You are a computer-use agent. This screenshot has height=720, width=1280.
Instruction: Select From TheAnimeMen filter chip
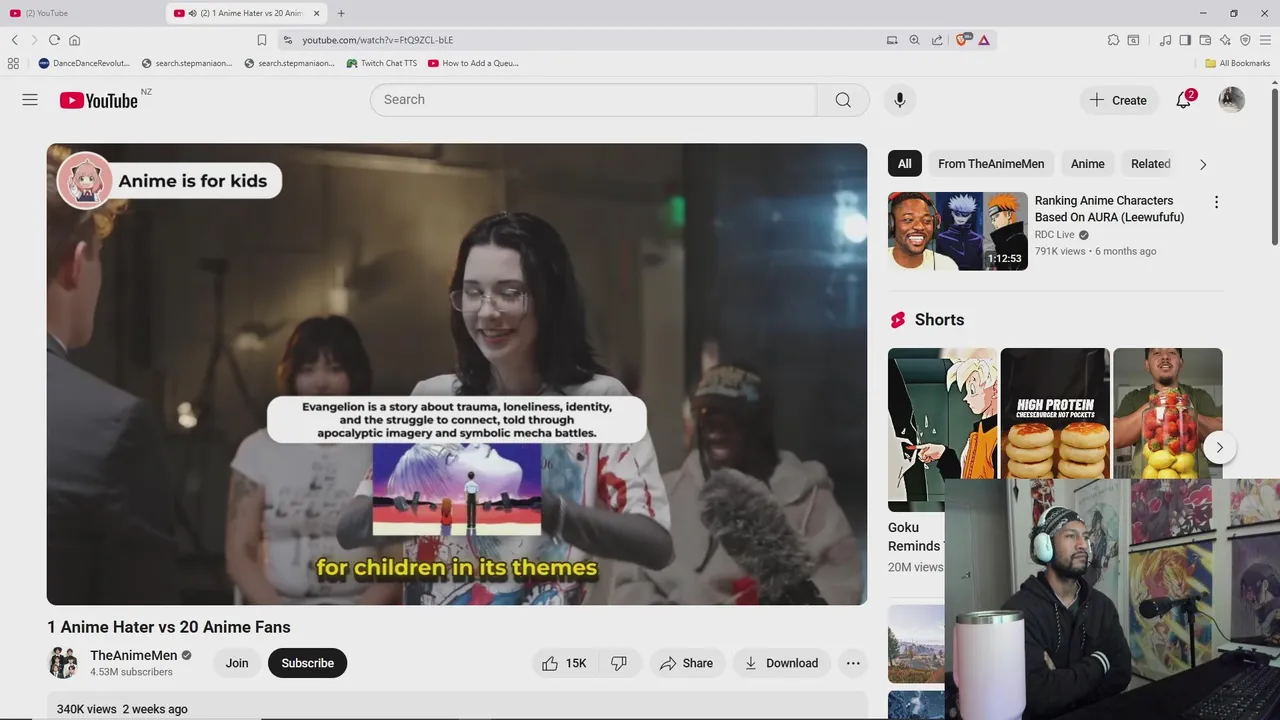click(x=991, y=164)
